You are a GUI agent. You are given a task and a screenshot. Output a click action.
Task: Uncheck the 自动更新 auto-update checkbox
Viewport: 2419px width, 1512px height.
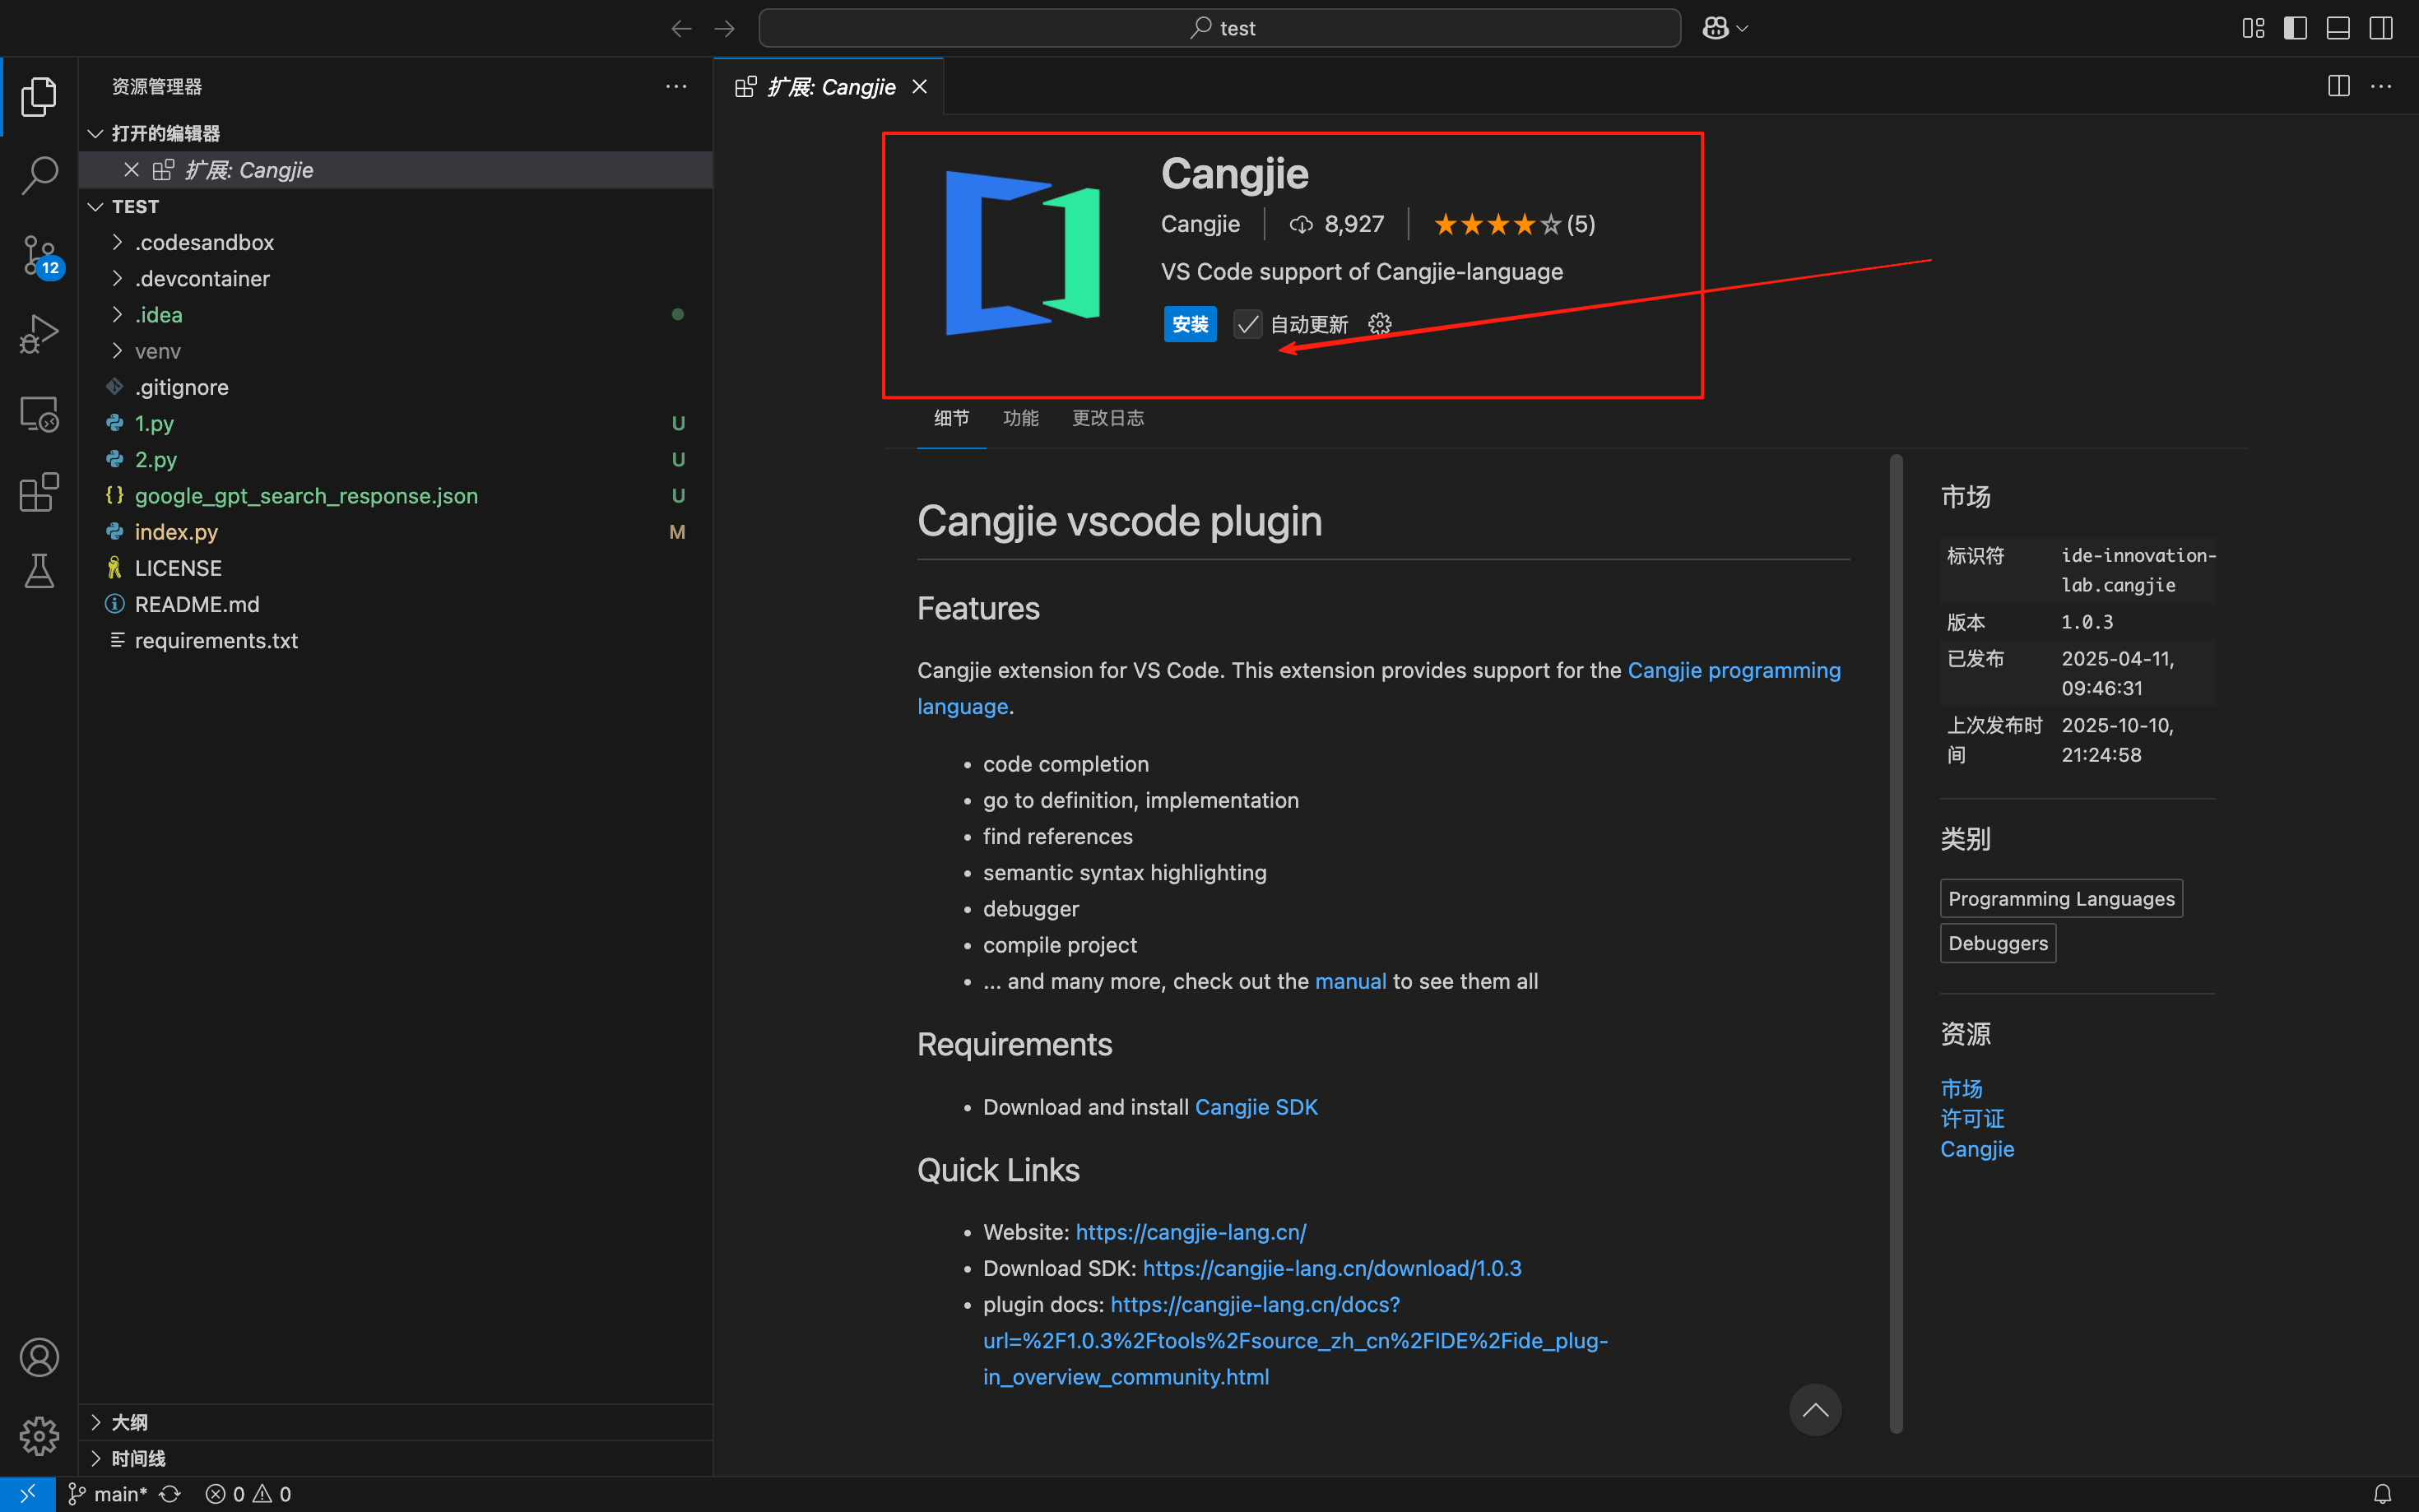1247,324
